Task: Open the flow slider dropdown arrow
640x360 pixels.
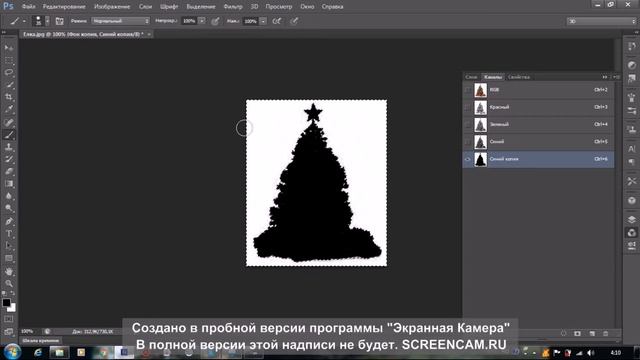Action: coord(263,21)
